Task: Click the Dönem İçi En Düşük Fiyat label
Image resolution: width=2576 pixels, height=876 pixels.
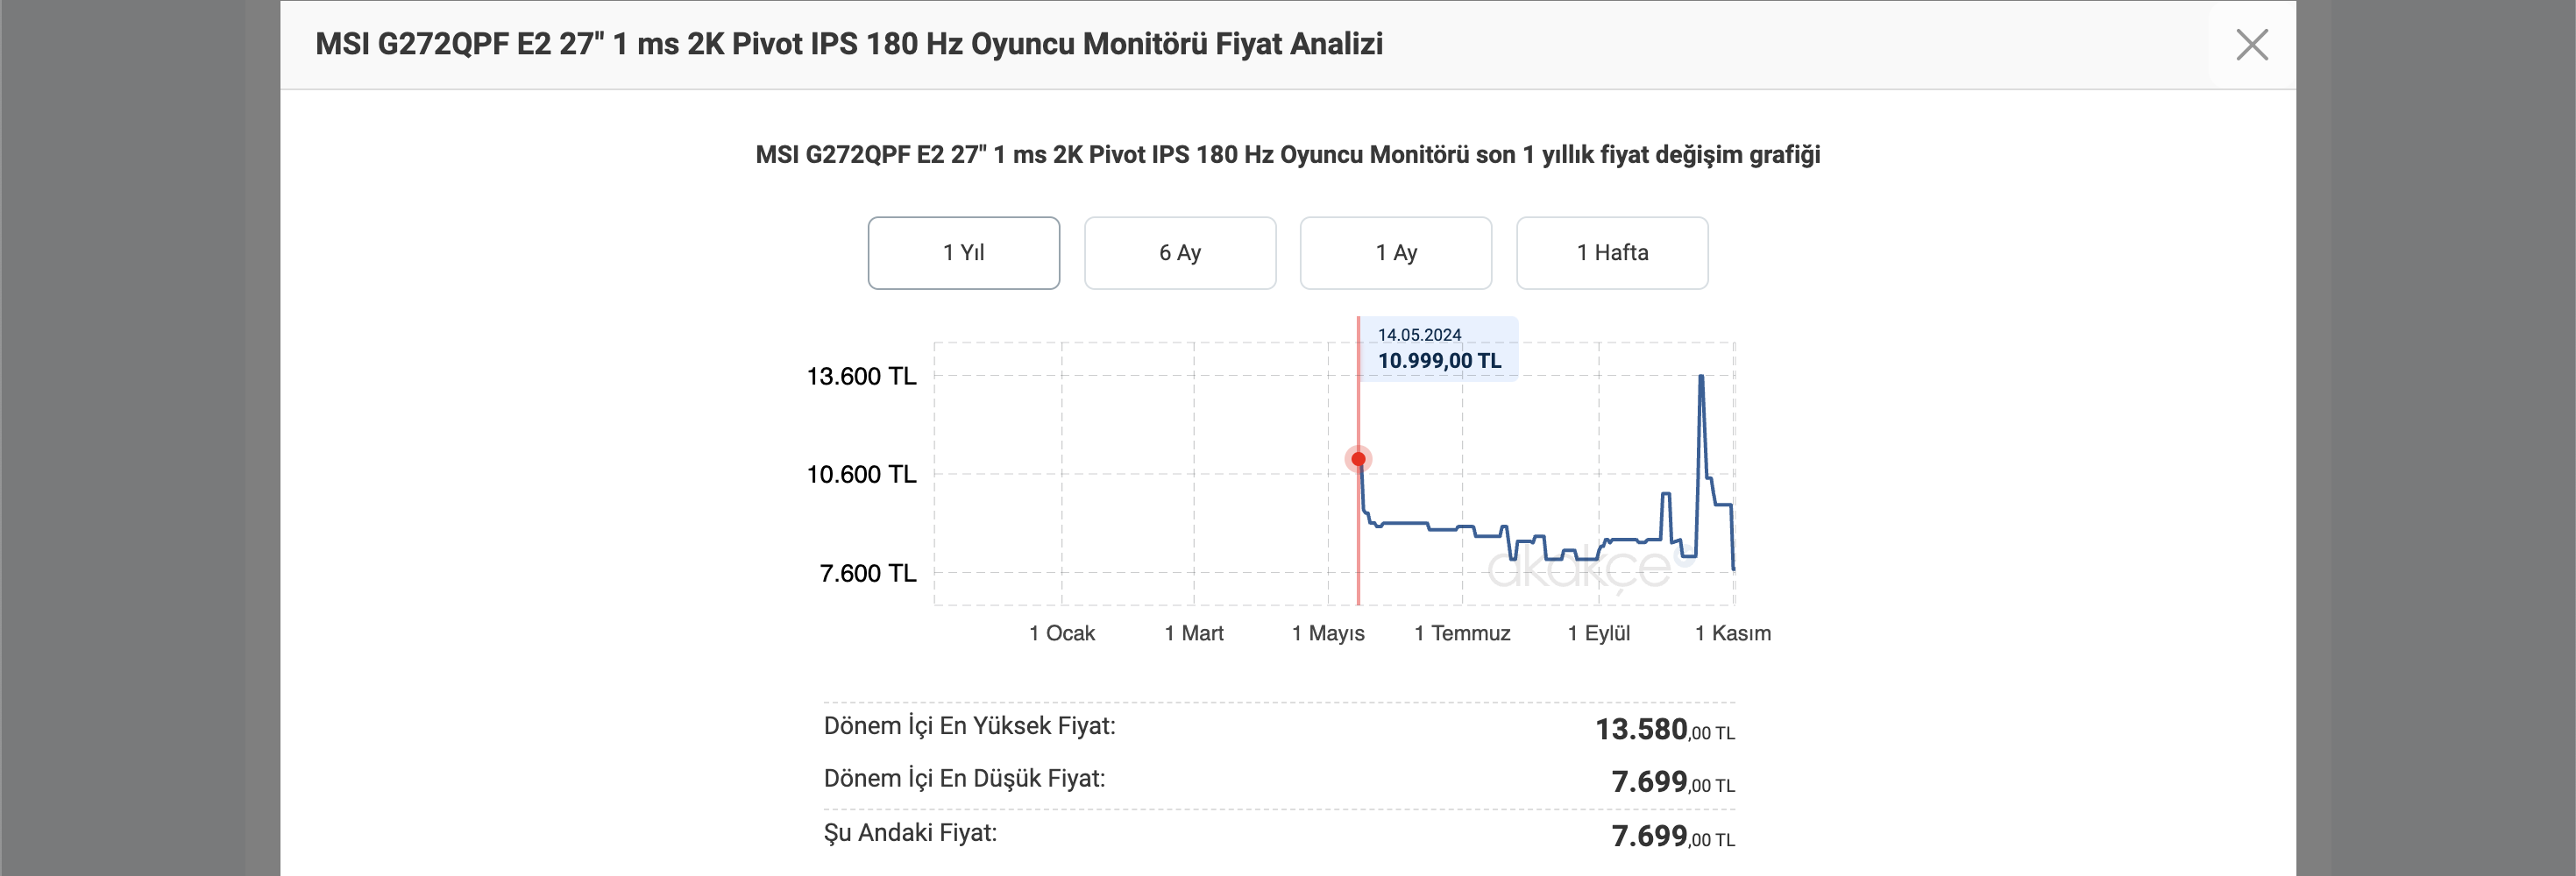Action: [x=964, y=779]
